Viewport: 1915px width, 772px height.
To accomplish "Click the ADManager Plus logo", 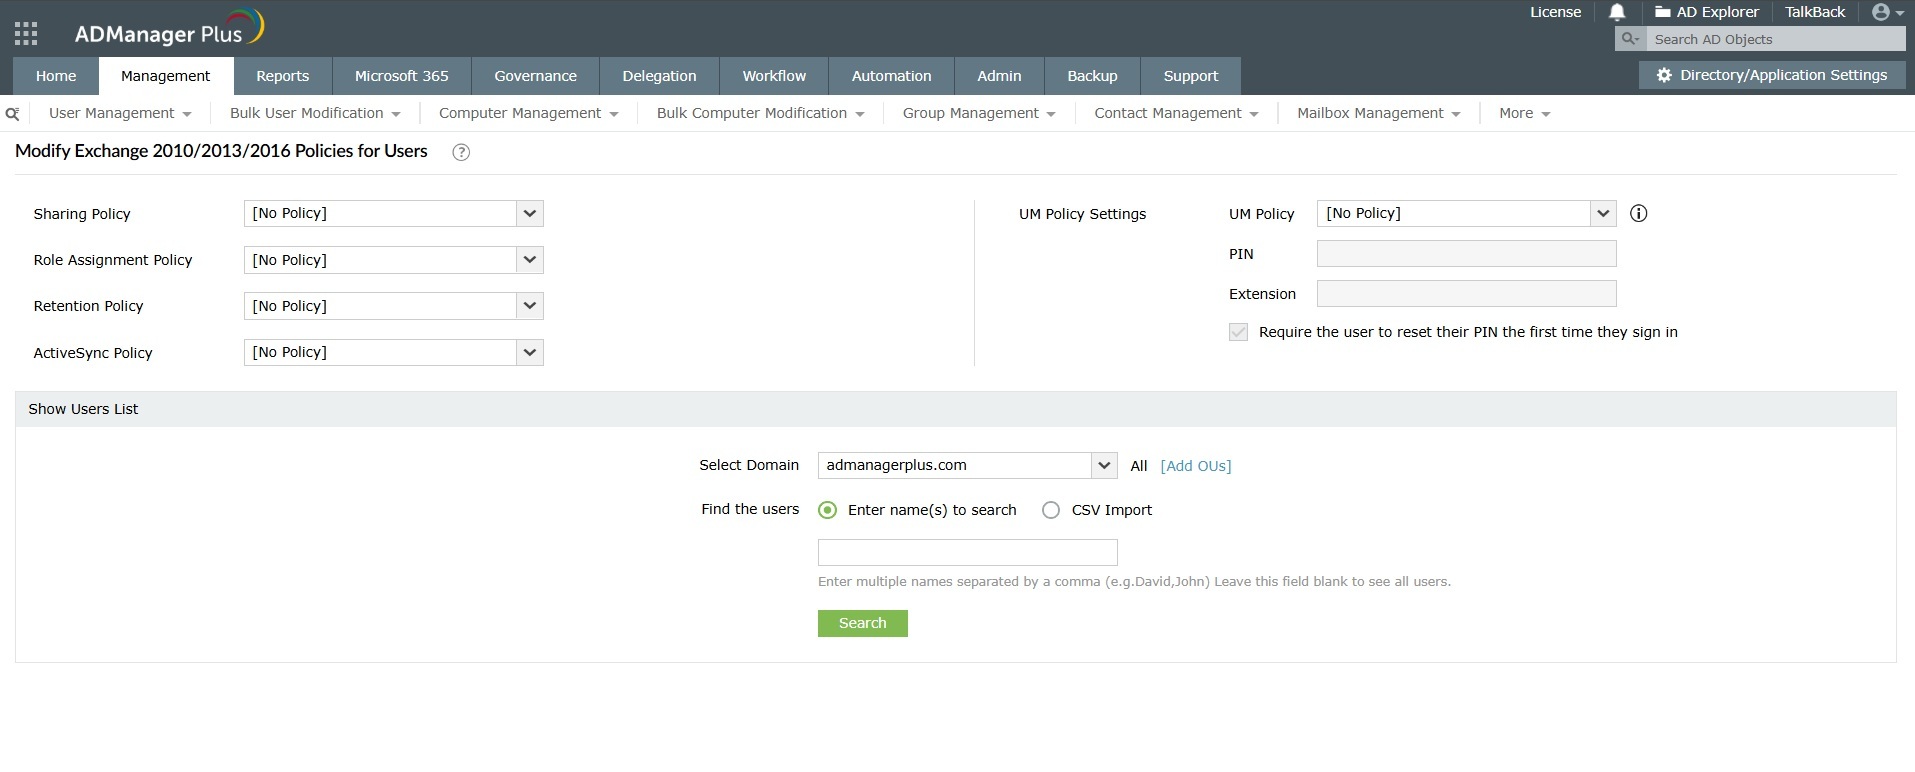I will (x=169, y=28).
